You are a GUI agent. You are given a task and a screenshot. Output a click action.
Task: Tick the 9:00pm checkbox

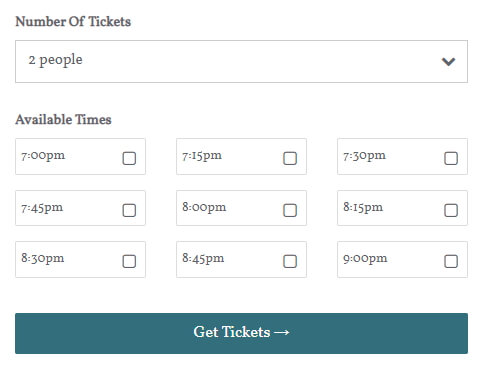coord(451,261)
